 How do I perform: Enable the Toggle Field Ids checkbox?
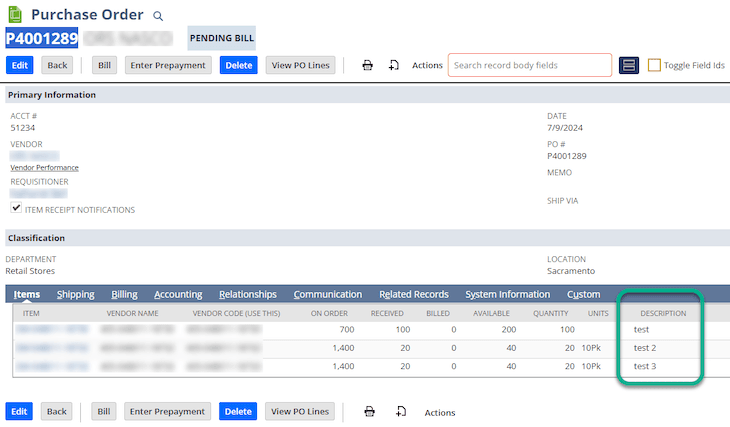[654, 65]
